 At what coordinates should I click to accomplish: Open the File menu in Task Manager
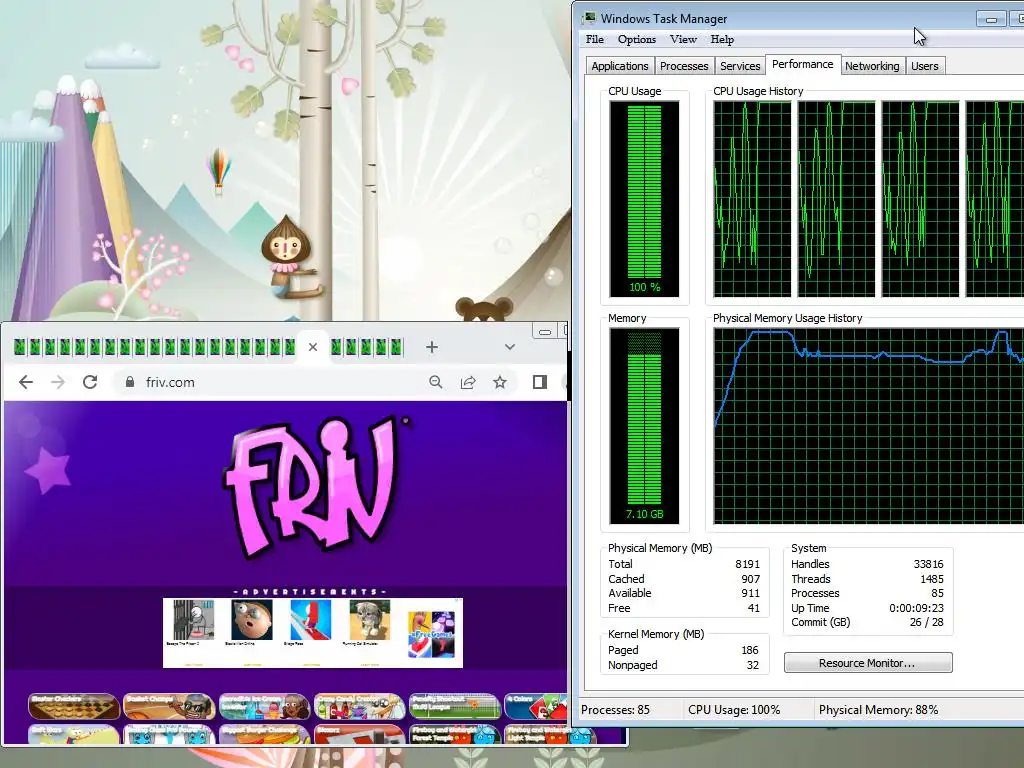click(594, 39)
